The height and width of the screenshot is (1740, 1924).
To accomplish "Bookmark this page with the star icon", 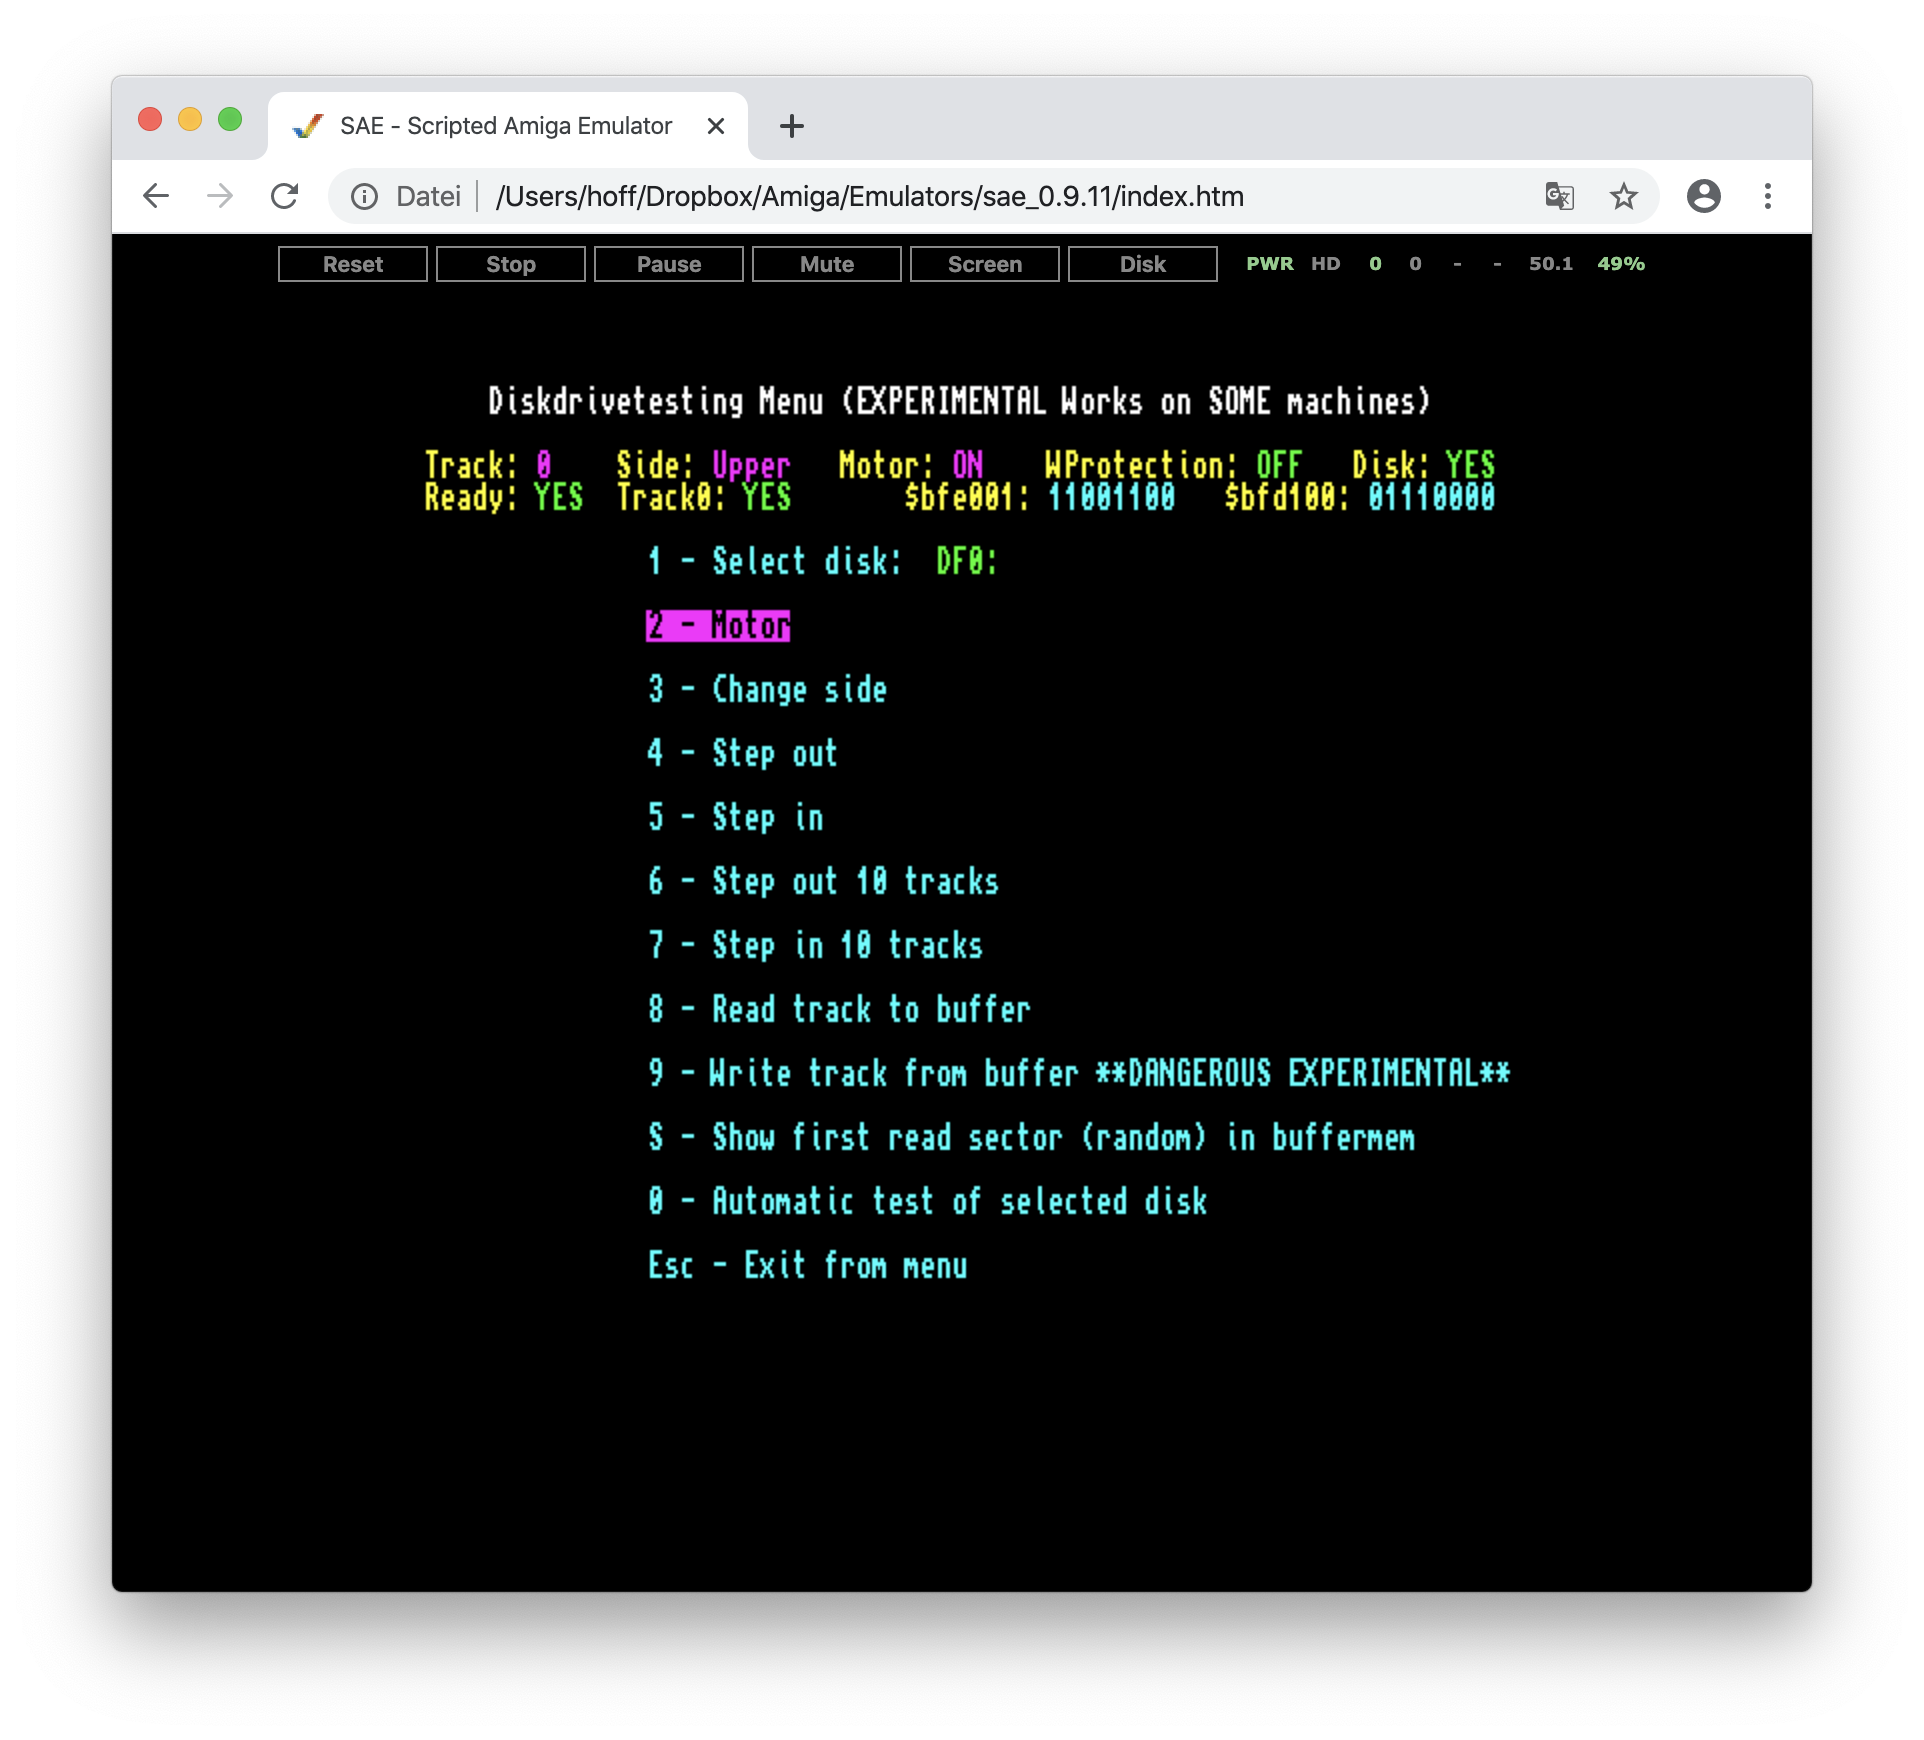I will [x=1624, y=196].
